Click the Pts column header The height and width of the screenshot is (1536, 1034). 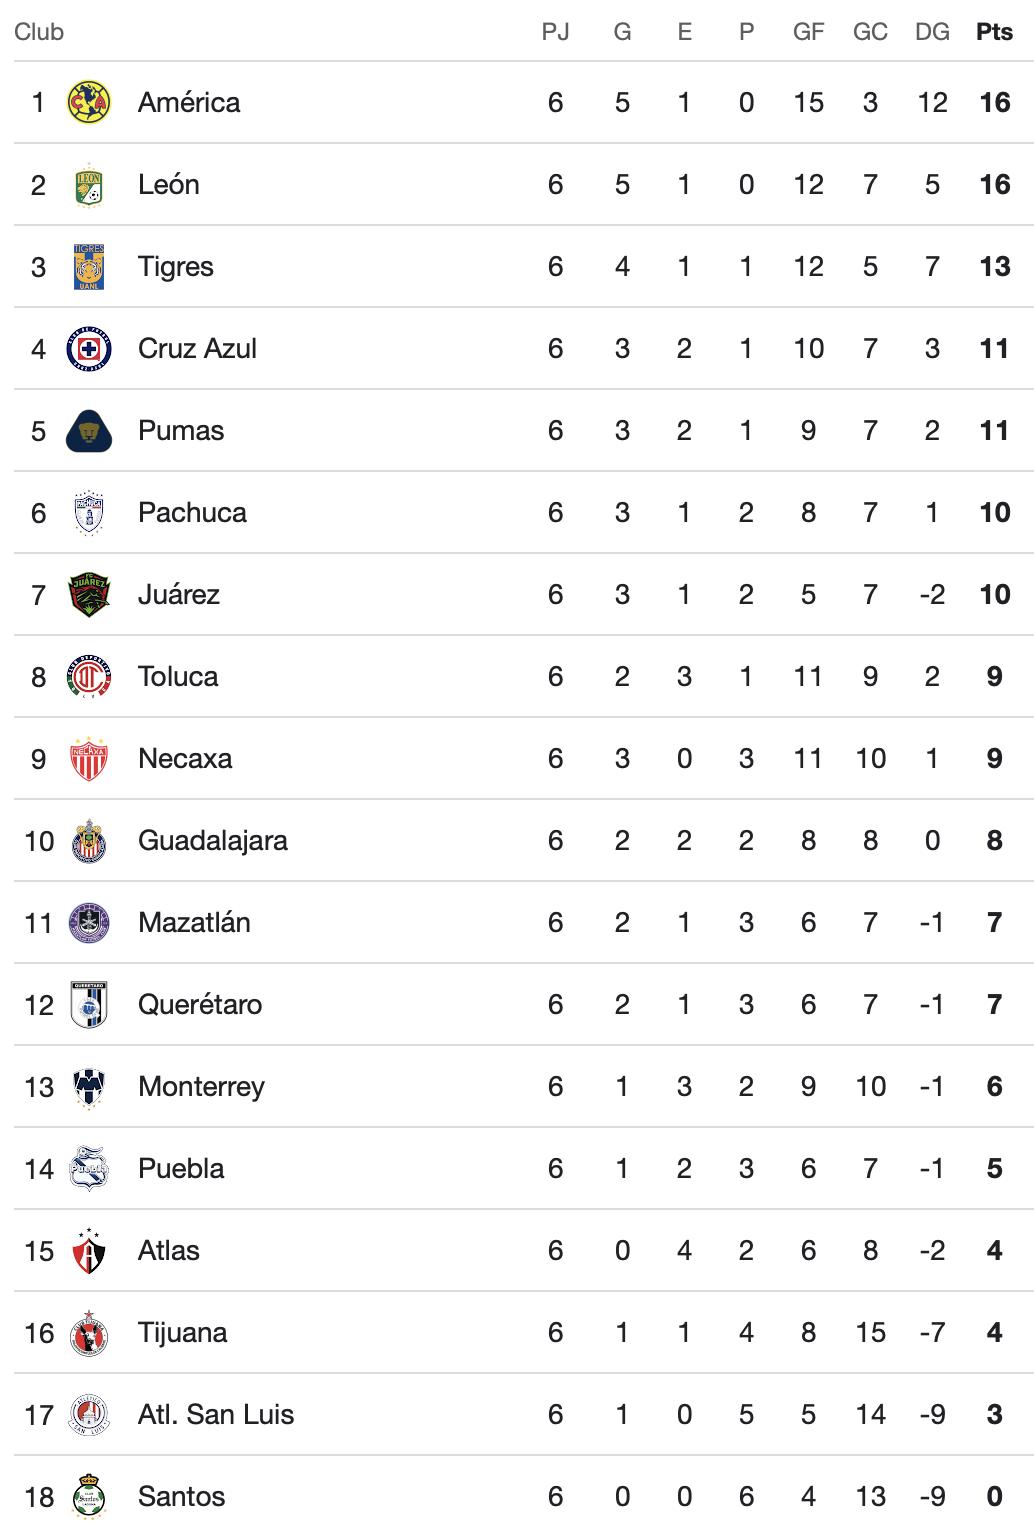(x=994, y=32)
